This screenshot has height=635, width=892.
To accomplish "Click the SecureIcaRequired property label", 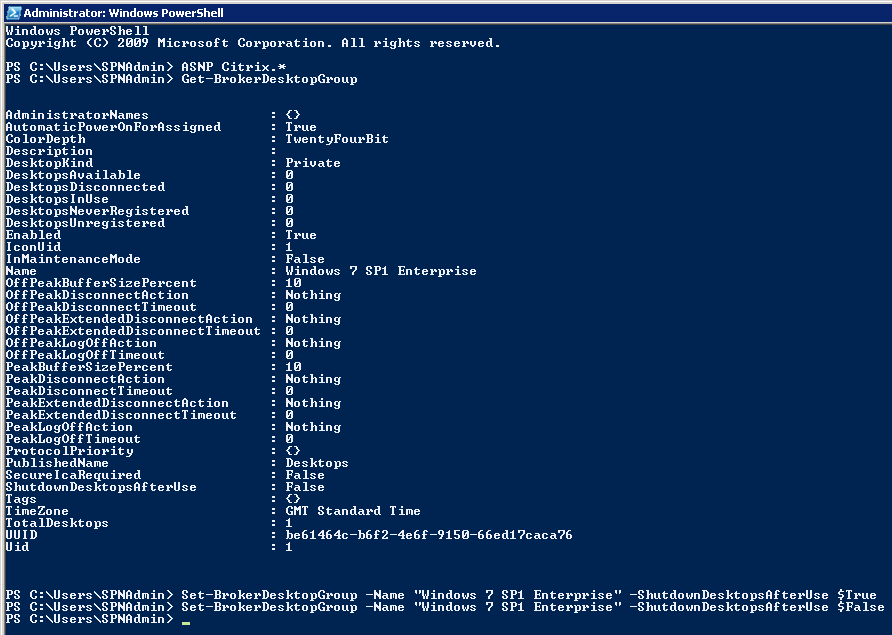I will 73,475.
